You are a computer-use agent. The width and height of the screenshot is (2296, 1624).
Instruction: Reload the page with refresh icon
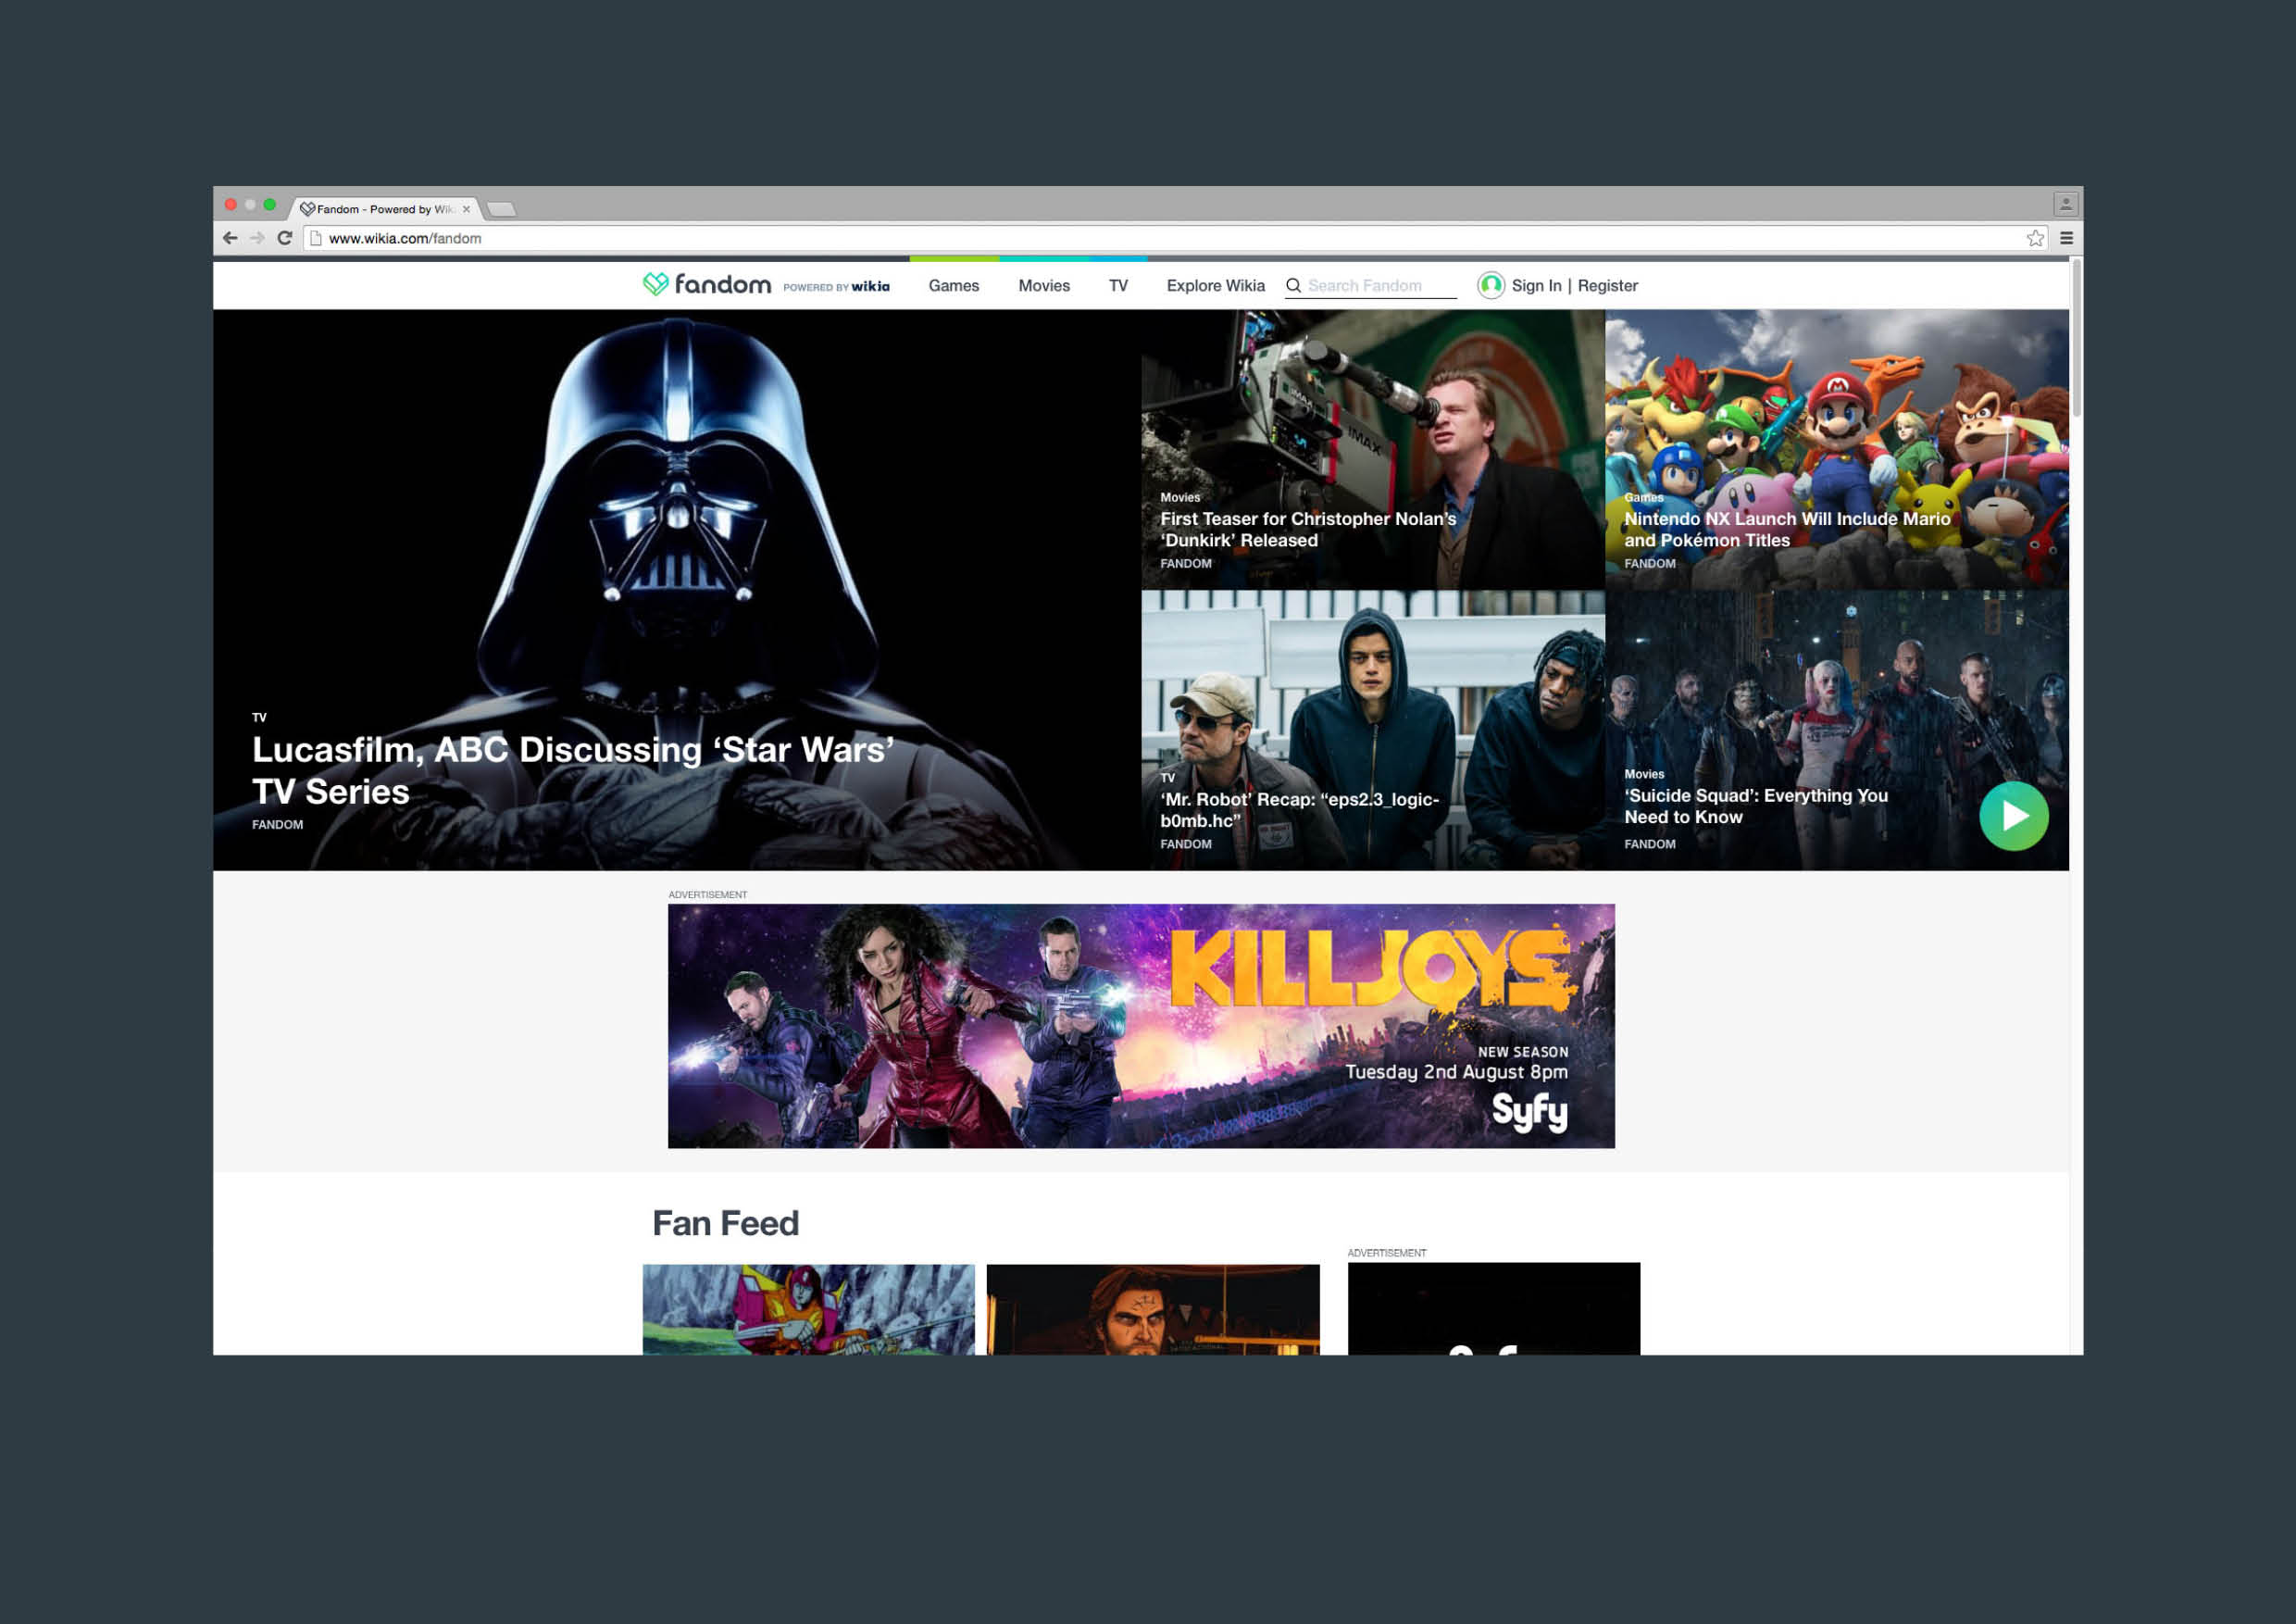(285, 238)
